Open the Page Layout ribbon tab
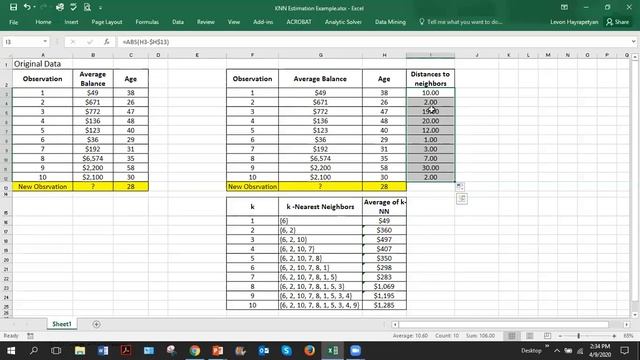Image resolution: width=640 pixels, height=360 pixels. pos(107,22)
